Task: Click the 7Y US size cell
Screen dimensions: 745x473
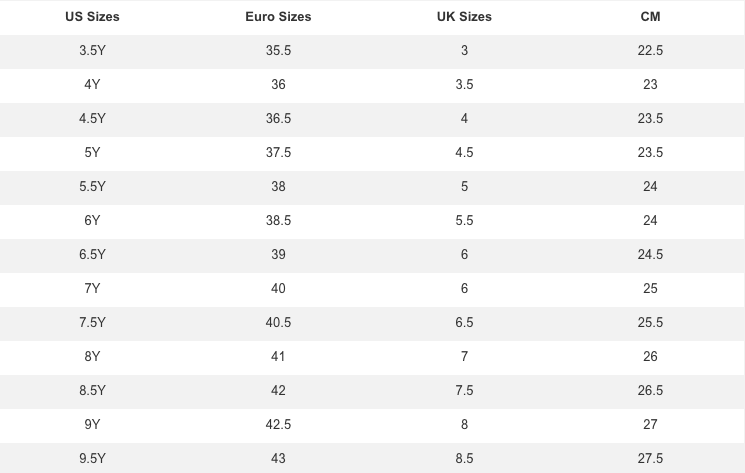Action: click(x=92, y=288)
